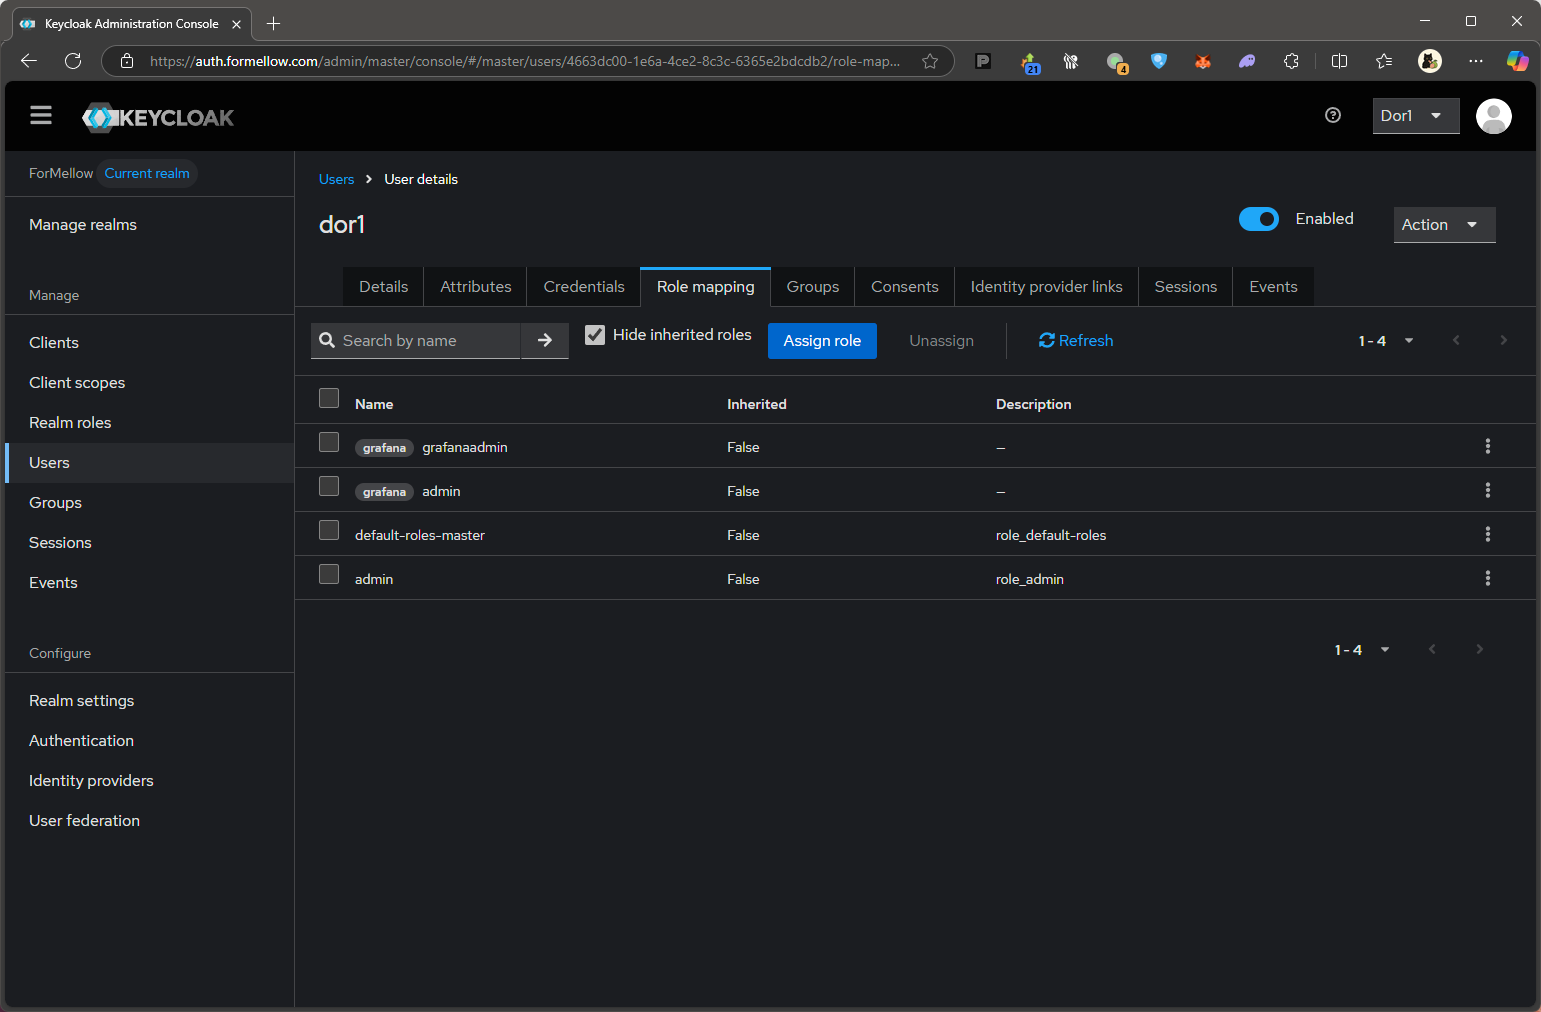
Task: Open browser favorites list icon
Action: pyautogui.click(x=1384, y=61)
